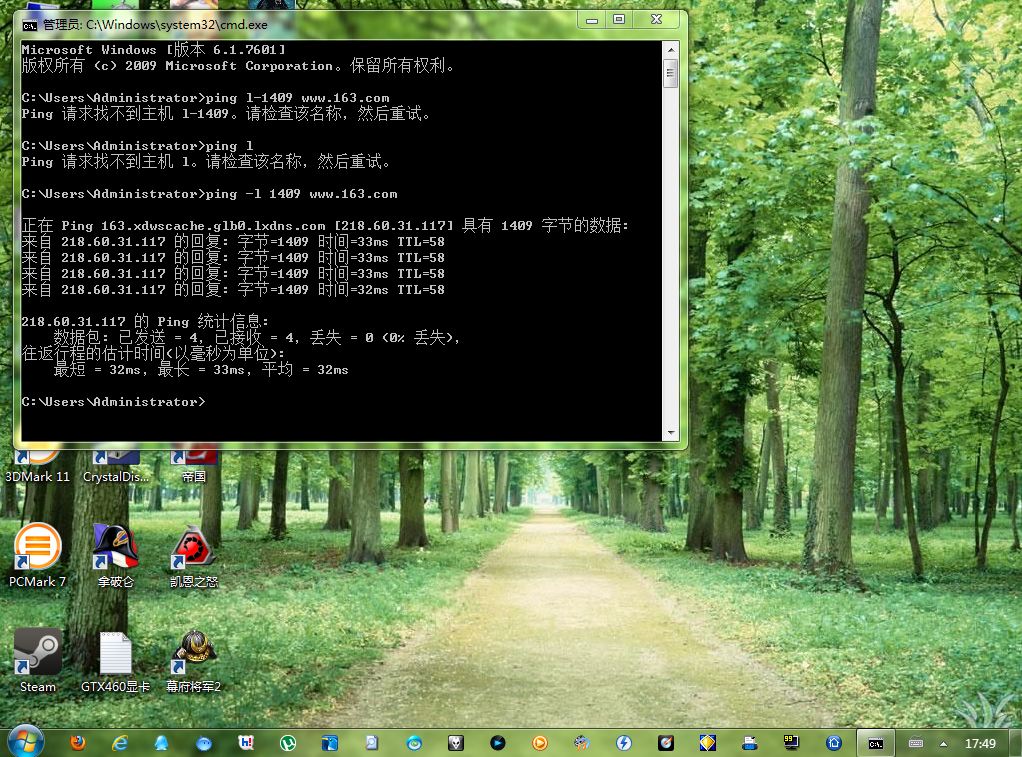This screenshot has height=757, width=1022.
Task: Open the cmd window system menu icon
Action: [x=29, y=25]
